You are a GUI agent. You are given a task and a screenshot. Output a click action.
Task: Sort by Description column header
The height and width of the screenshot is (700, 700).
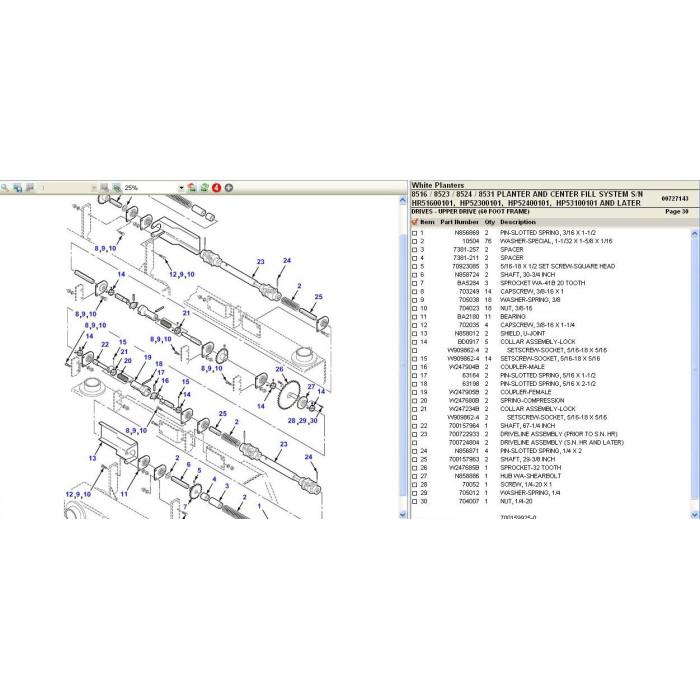(x=518, y=222)
